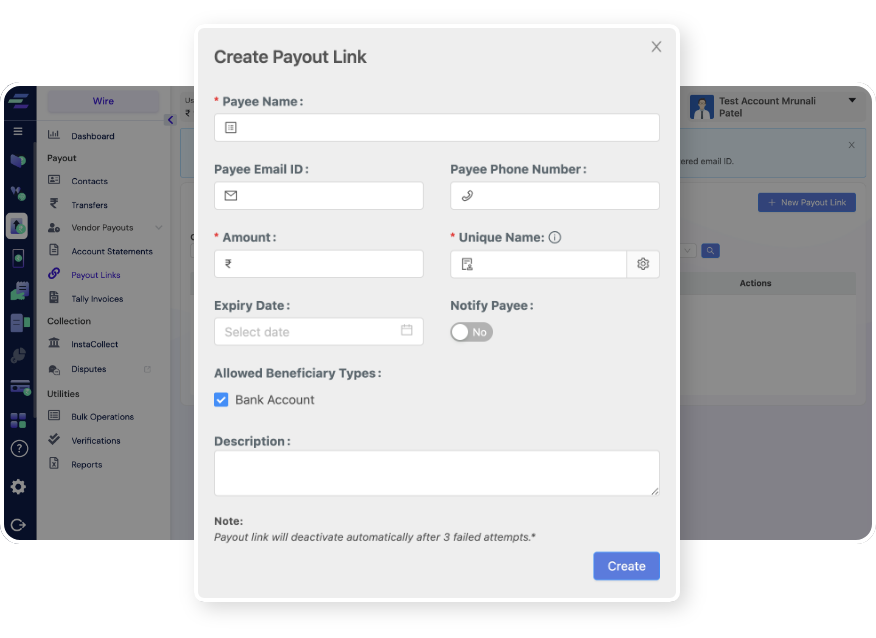Screen dimensions: 876x638
Task: Click the search icon button
Action: (710, 251)
